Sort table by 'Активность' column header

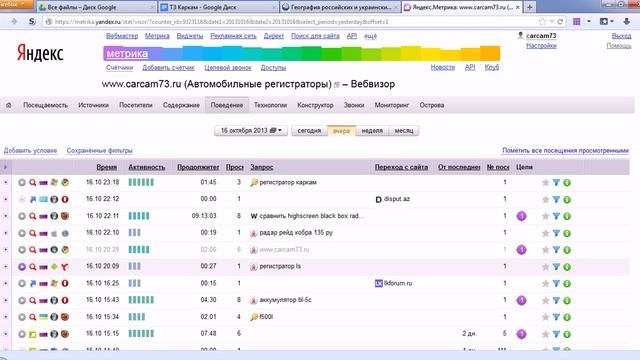pyautogui.click(x=147, y=167)
